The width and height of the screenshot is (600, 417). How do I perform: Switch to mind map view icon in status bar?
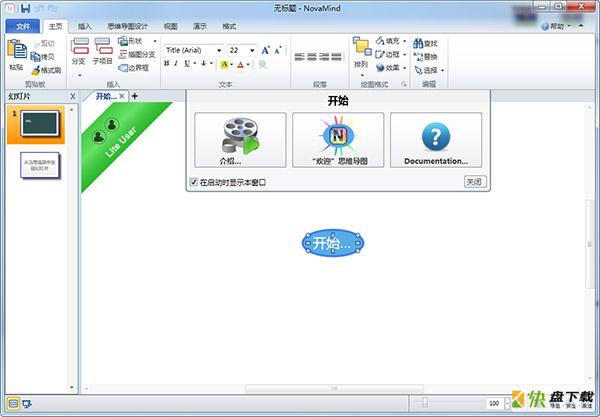pyautogui.click(x=13, y=404)
